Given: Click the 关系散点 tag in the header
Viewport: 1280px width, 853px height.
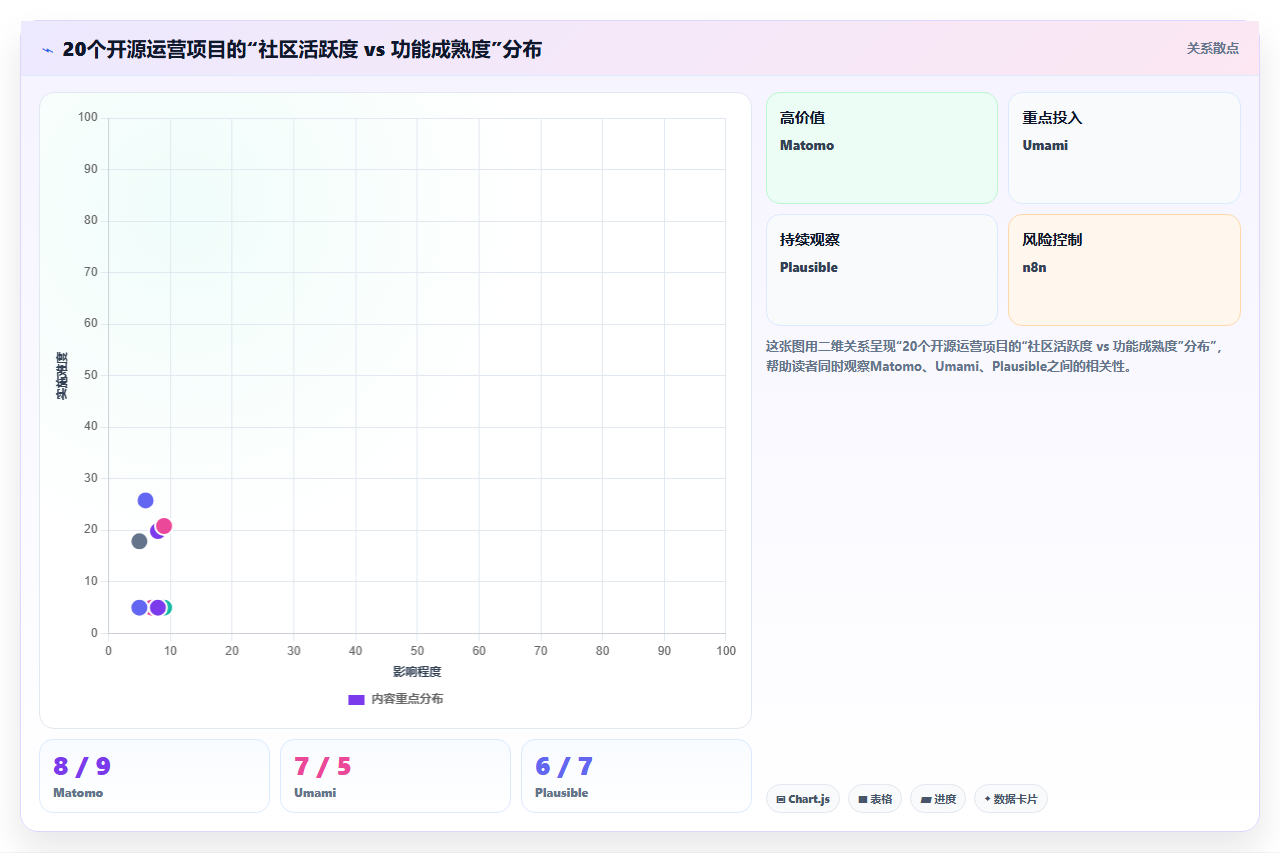Looking at the screenshot, I should [x=1212, y=48].
